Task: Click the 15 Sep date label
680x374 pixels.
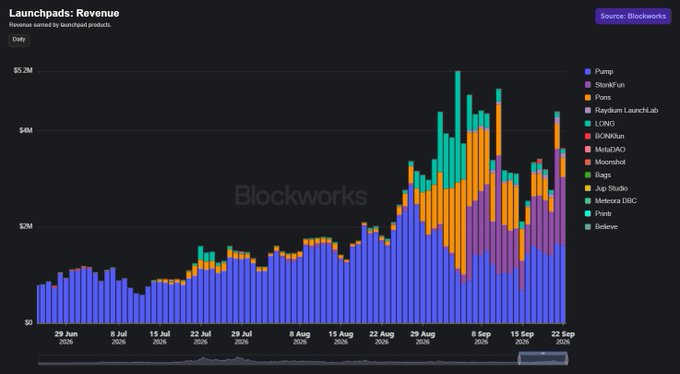Action: click(523, 335)
